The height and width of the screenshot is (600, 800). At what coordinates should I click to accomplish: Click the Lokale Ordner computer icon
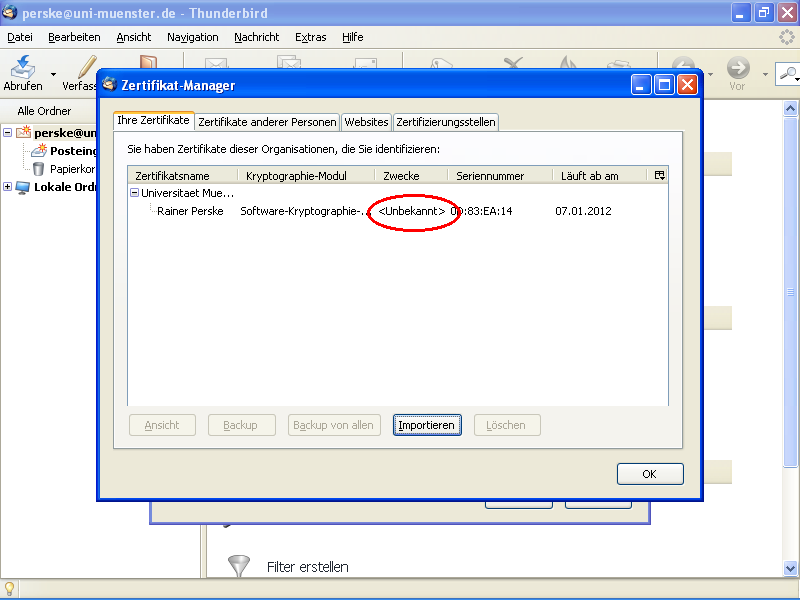22,186
